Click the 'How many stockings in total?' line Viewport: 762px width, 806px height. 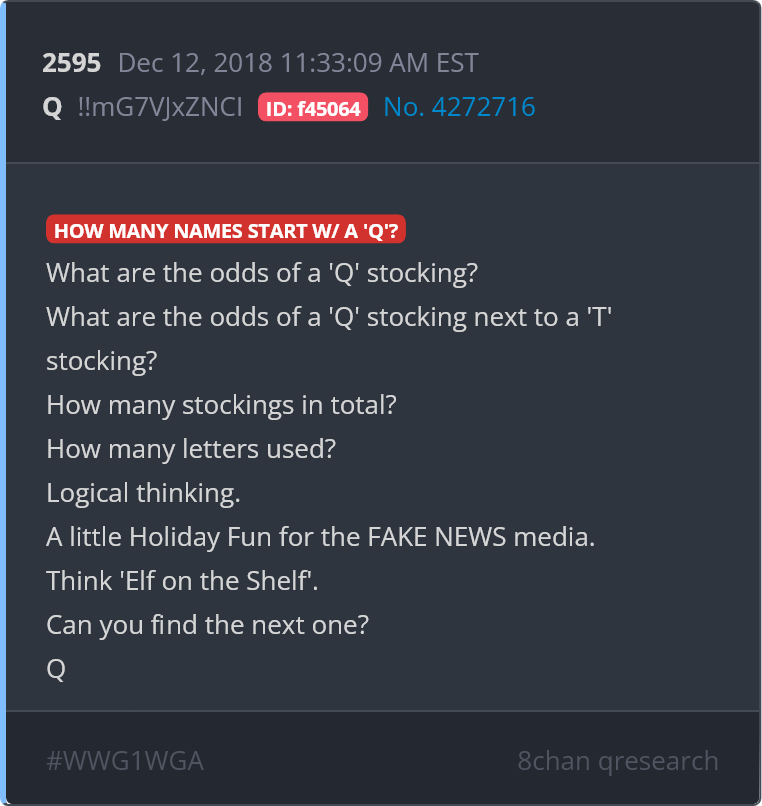tap(221, 405)
